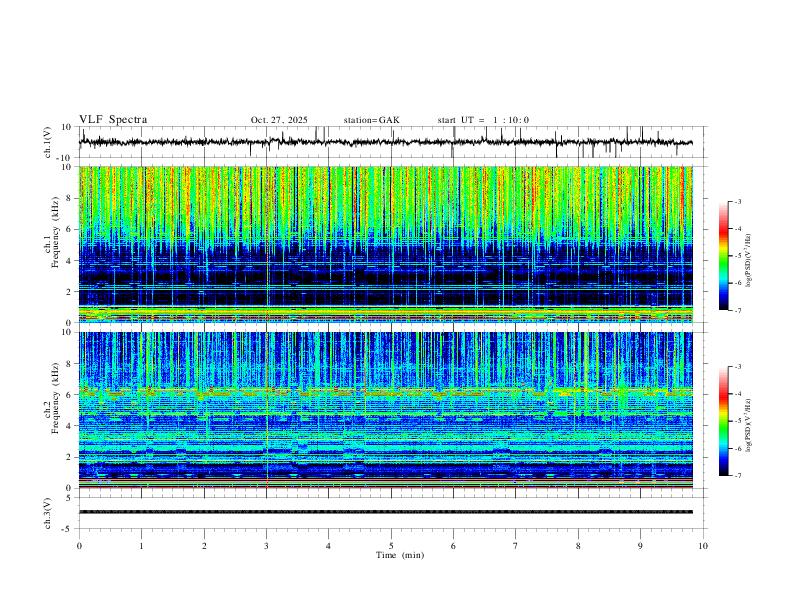This screenshot has height=612, width=792.
Task: Click the "-5" tick of ch.3(V) axis
Action: (x=68, y=529)
